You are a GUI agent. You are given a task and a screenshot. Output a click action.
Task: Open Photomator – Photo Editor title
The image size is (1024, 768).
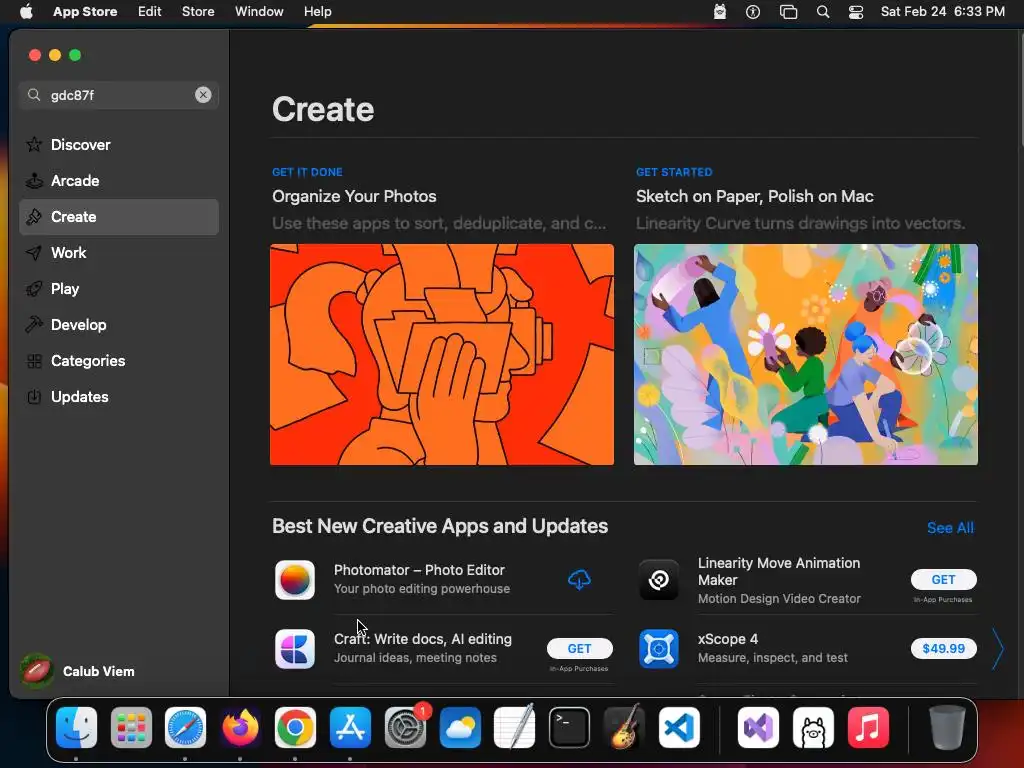pos(419,570)
